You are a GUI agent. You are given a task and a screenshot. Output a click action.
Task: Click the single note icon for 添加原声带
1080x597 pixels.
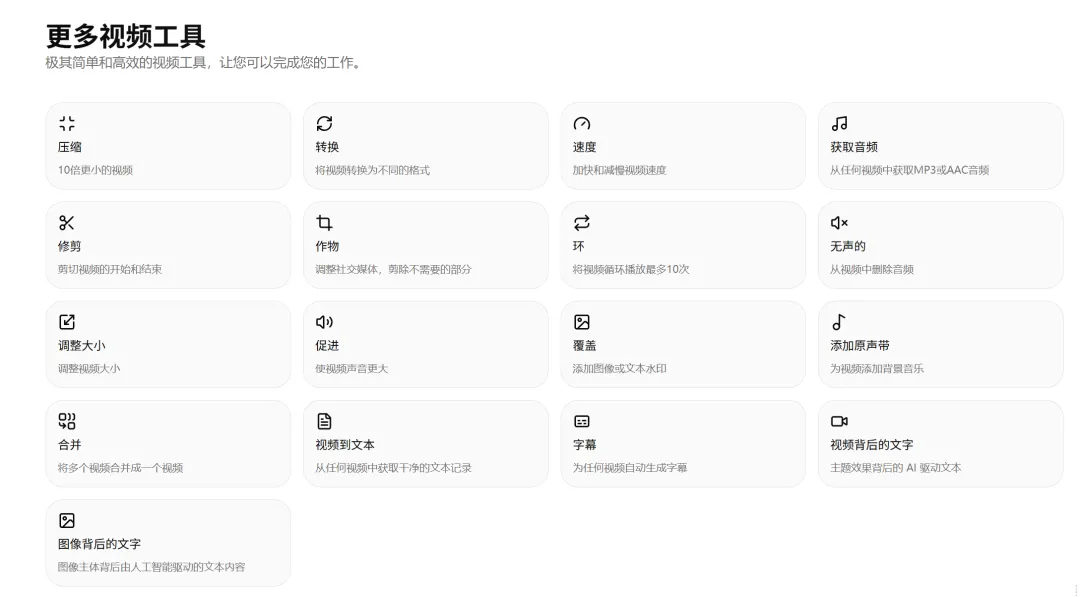838,322
